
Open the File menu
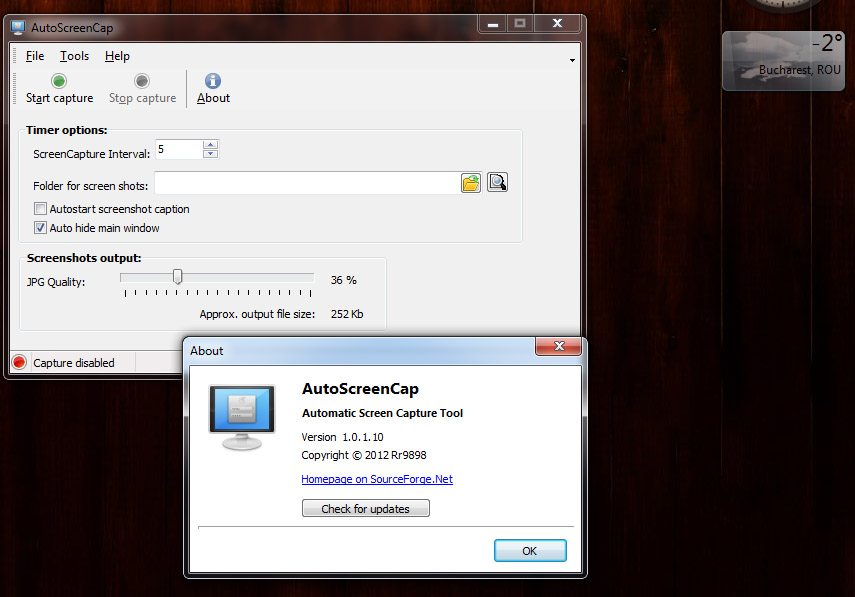tap(35, 56)
